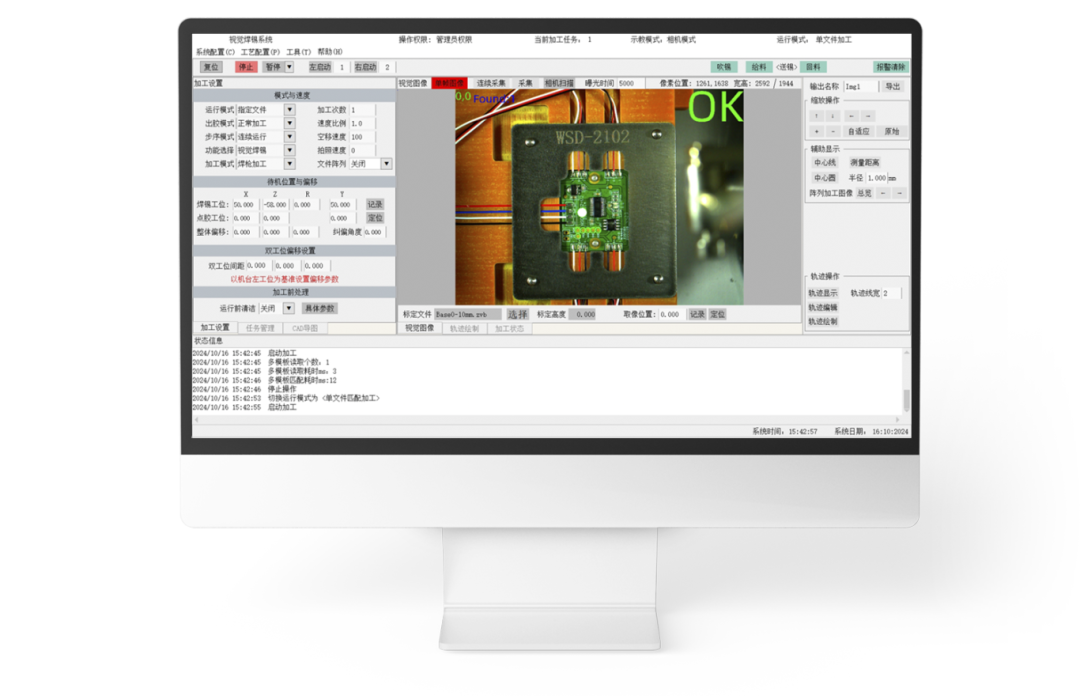This screenshot has height=696, width=1080.
Task: Click the 吹锡 button
Action: [724, 67]
